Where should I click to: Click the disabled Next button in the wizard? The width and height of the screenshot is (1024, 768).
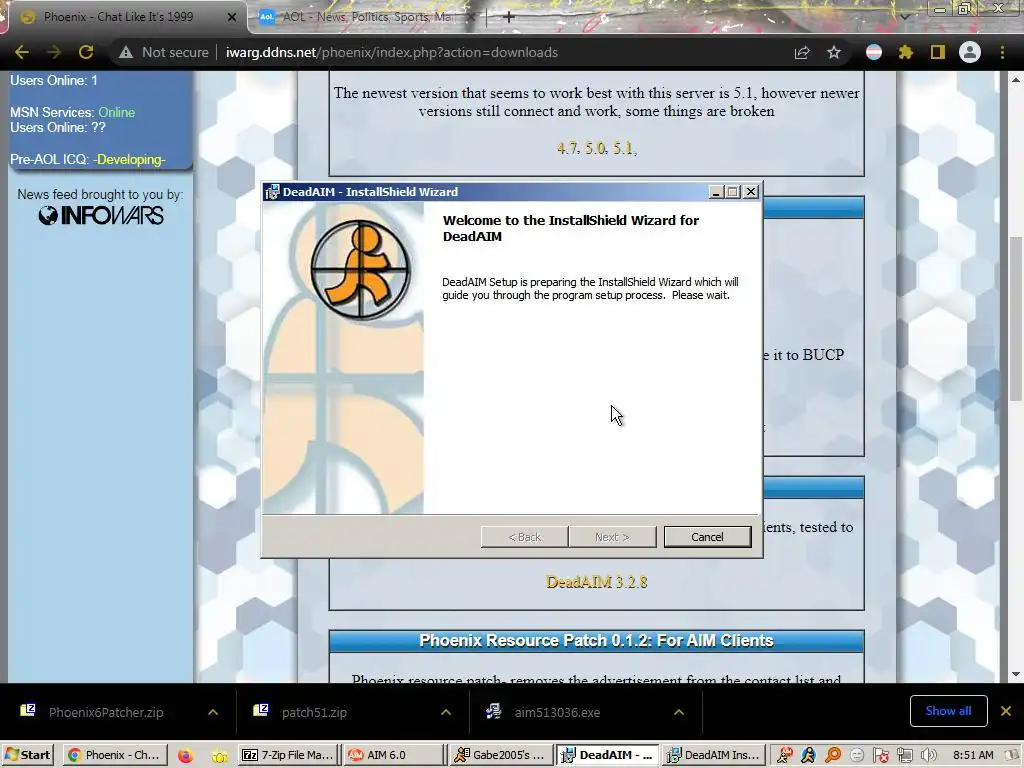pyautogui.click(x=612, y=537)
